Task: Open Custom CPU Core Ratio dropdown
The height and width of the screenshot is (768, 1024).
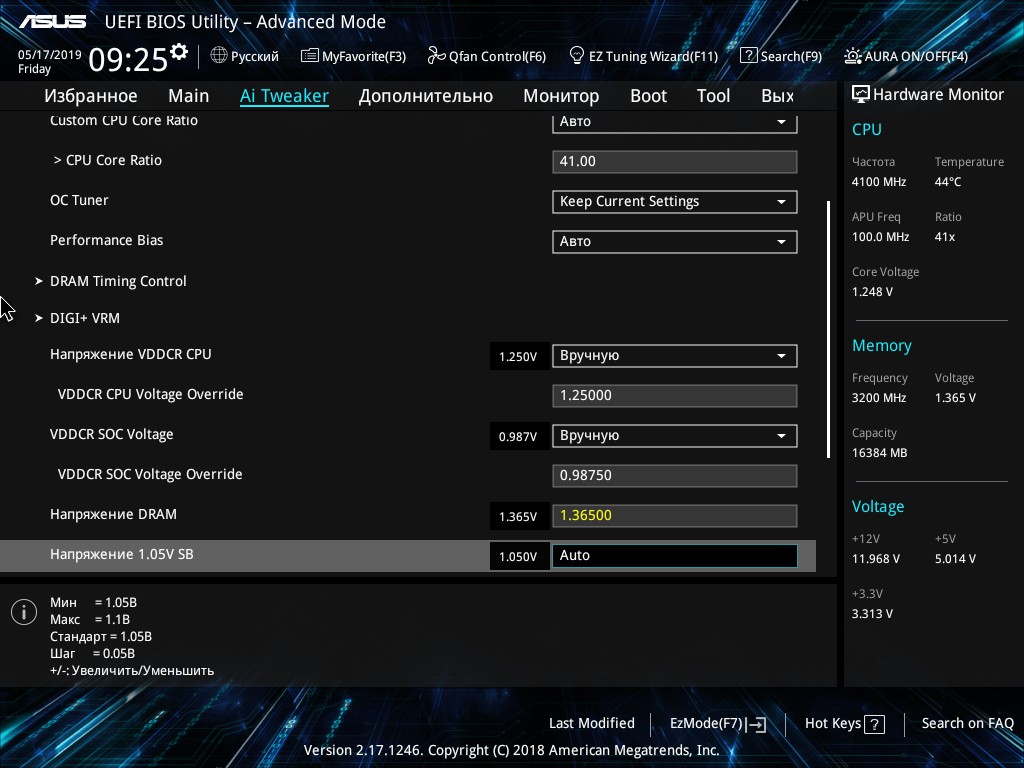Action: 675,122
